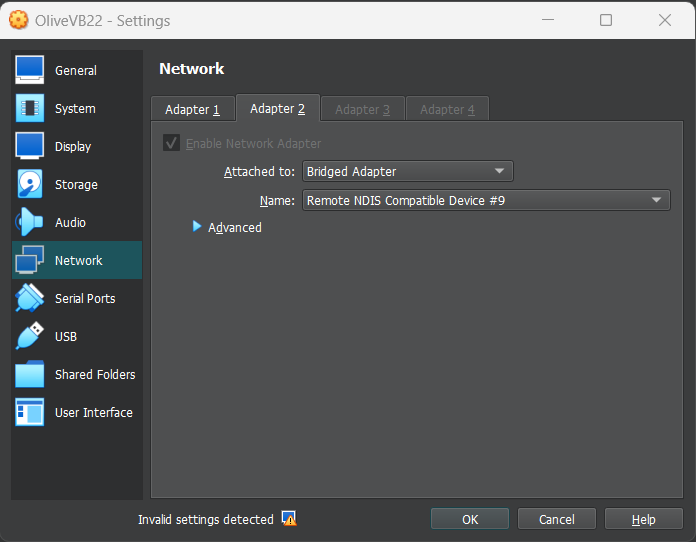Toggle Enable Network Adapter checkbox
This screenshot has width=696, height=542.
click(172, 144)
